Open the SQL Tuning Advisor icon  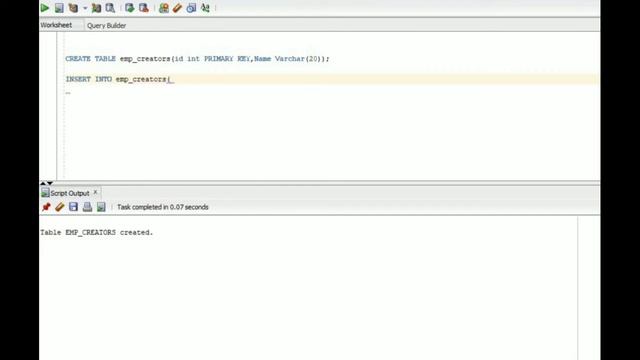point(111,8)
